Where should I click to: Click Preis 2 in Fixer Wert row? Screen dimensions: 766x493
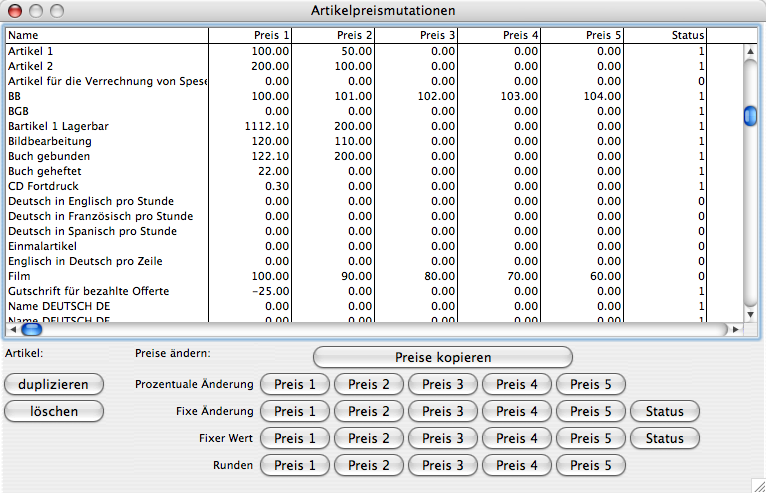[x=369, y=438]
